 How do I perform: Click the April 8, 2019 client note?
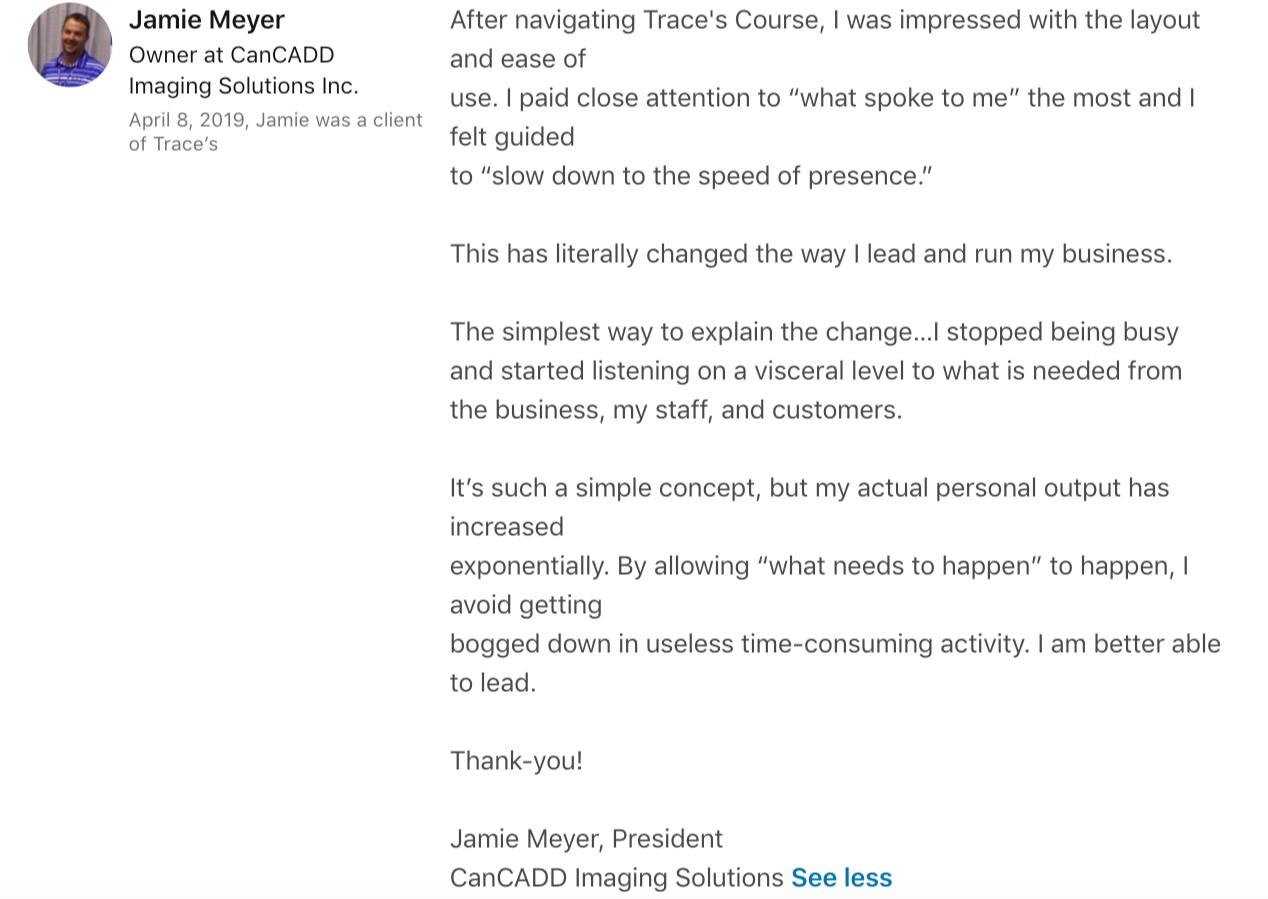point(276,132)
